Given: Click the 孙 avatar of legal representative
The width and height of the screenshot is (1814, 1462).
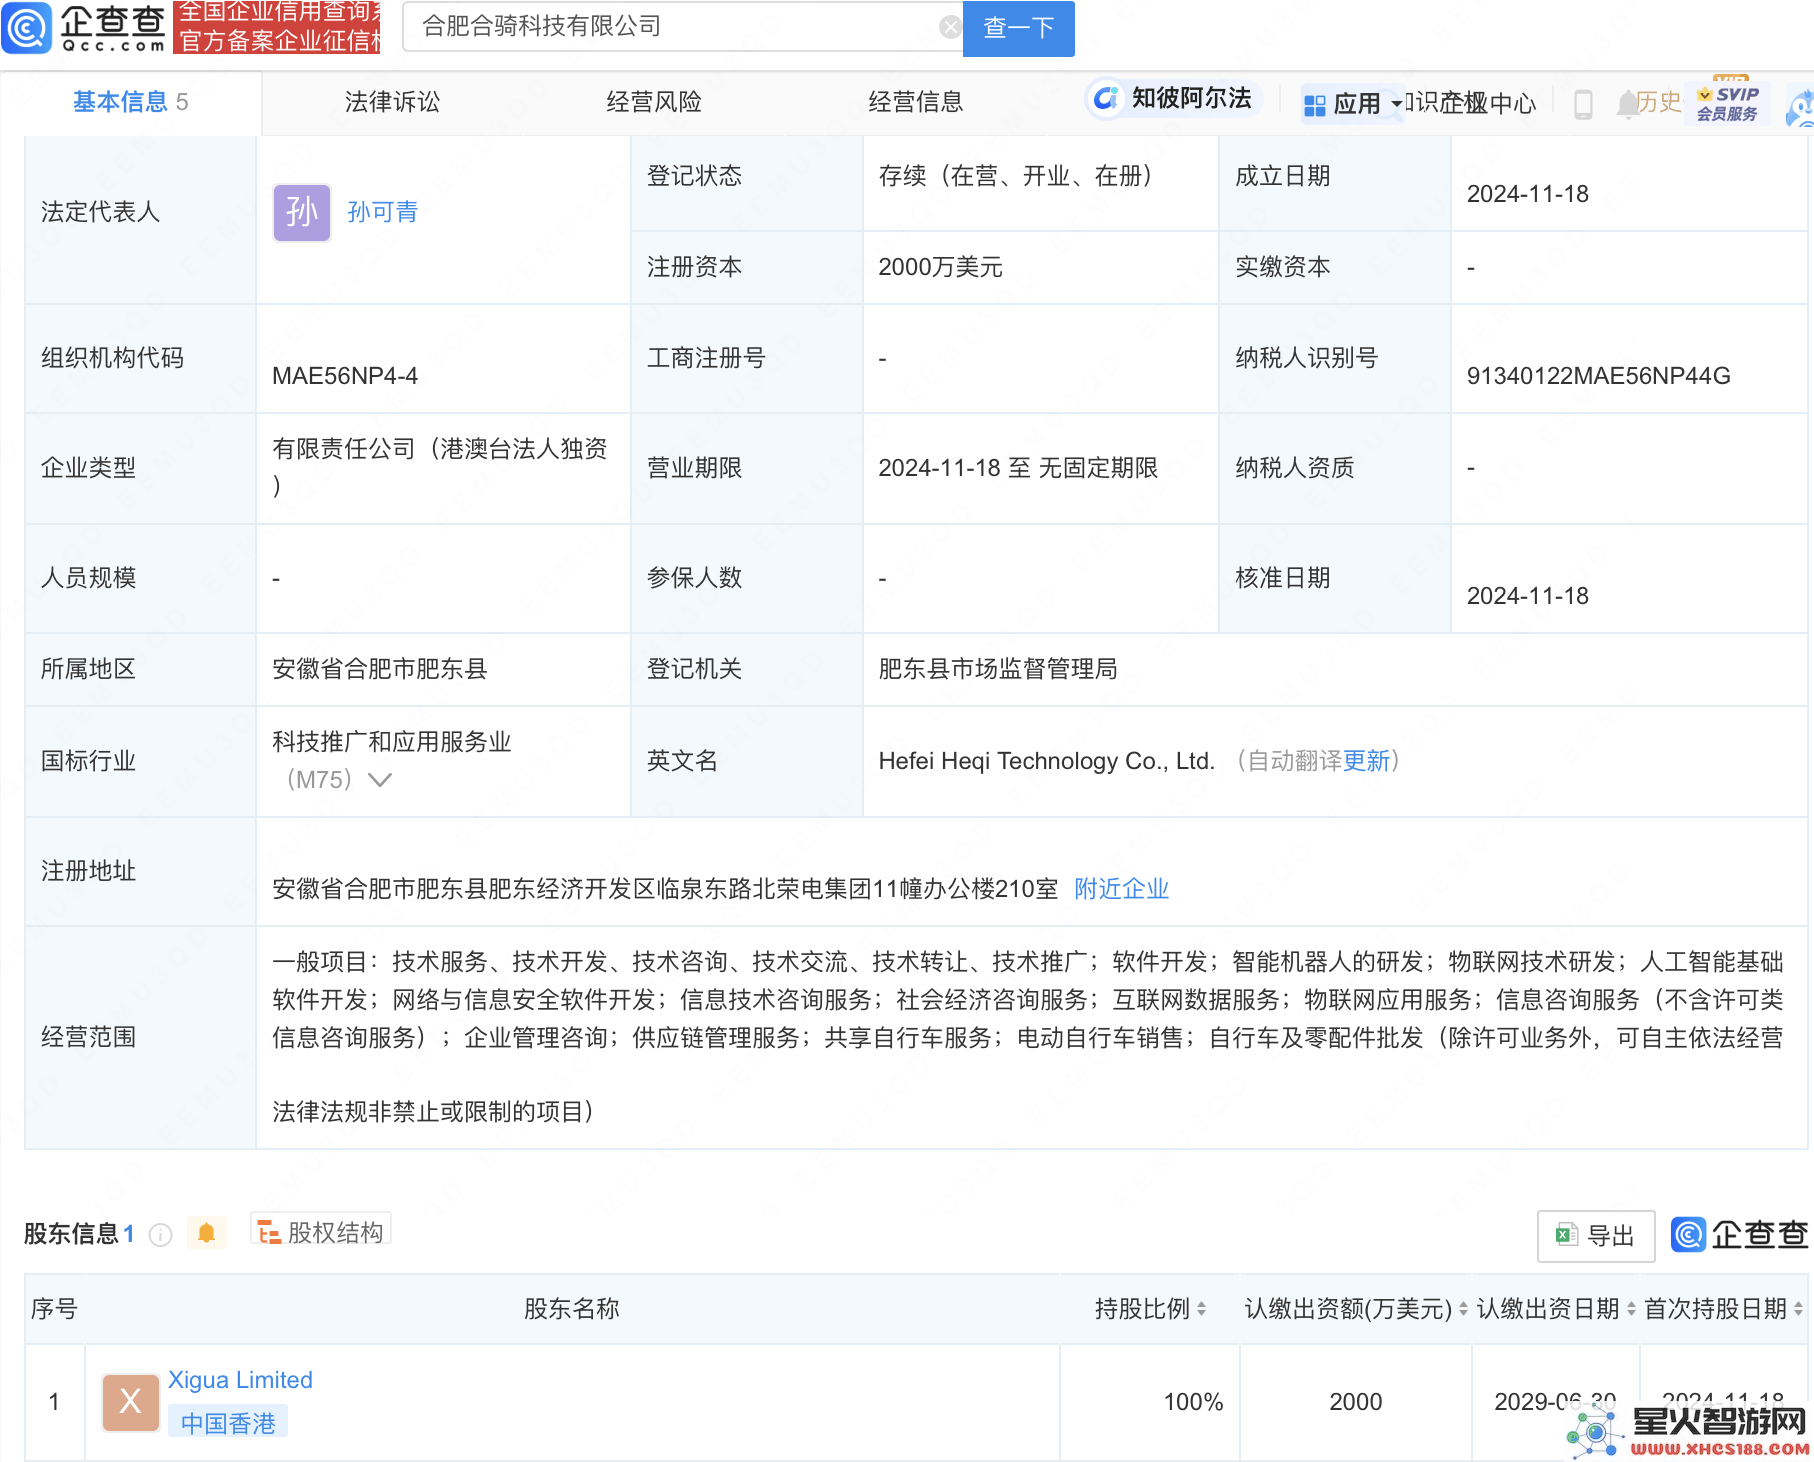Looking at the screenshot, I should [302, 212].
